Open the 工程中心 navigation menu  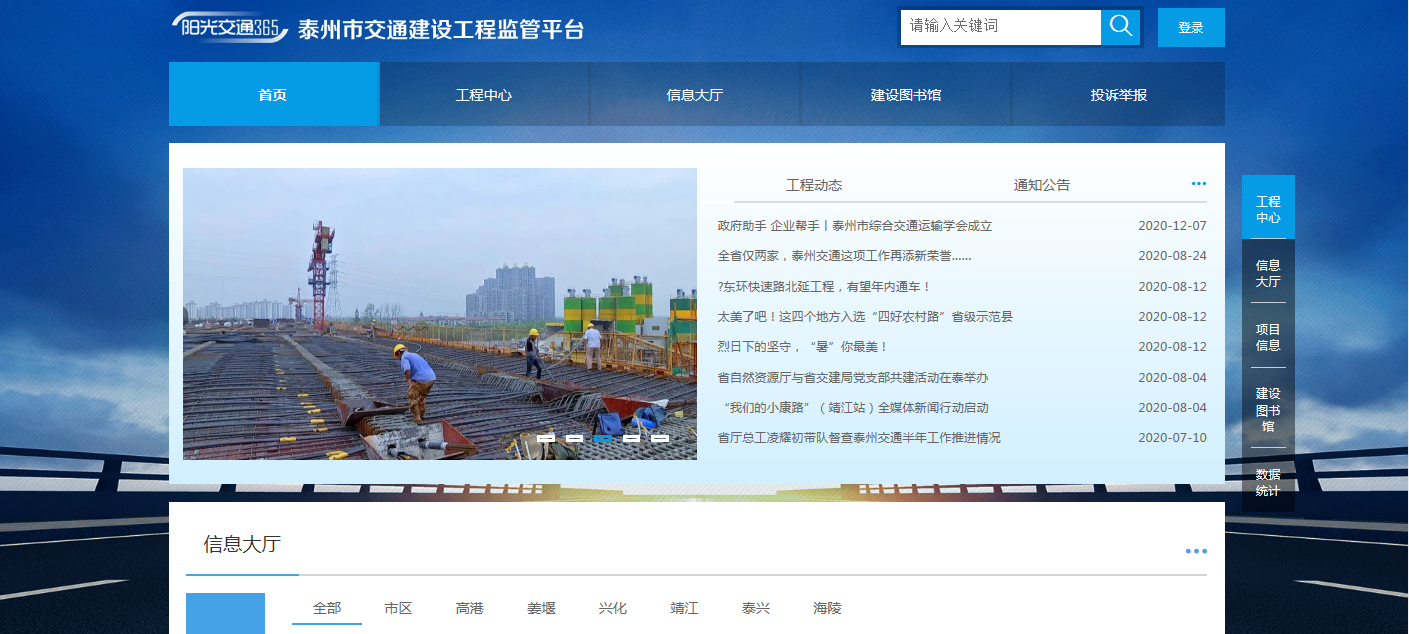coord(484,95)
